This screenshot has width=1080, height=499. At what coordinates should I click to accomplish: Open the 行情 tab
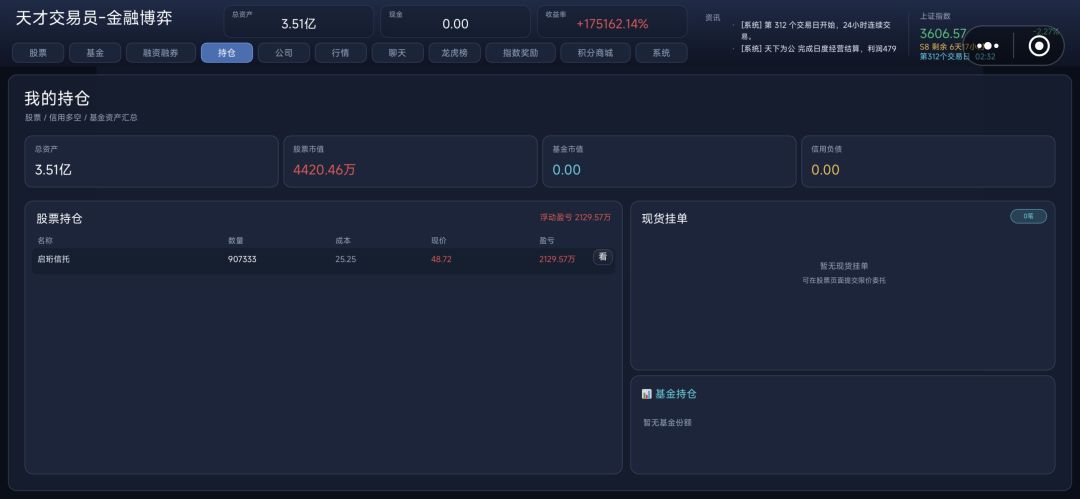coord(340,53)
